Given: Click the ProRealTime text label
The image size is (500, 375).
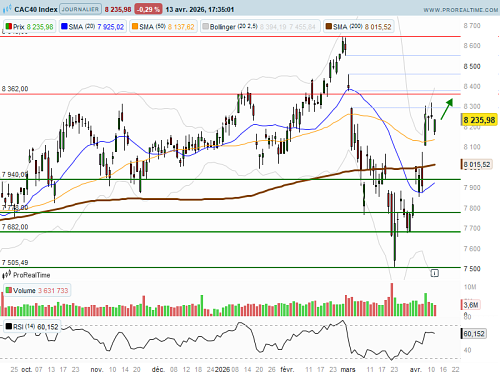Looking at the screenshot, I should pyautogui.click(x=32, y=275).
